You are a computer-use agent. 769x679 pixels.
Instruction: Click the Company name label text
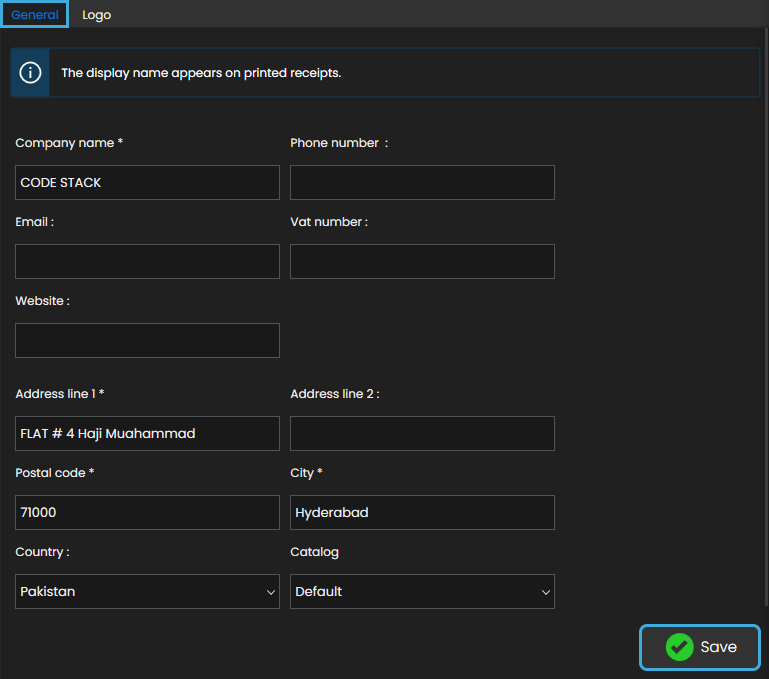click(x=68, y=143)
